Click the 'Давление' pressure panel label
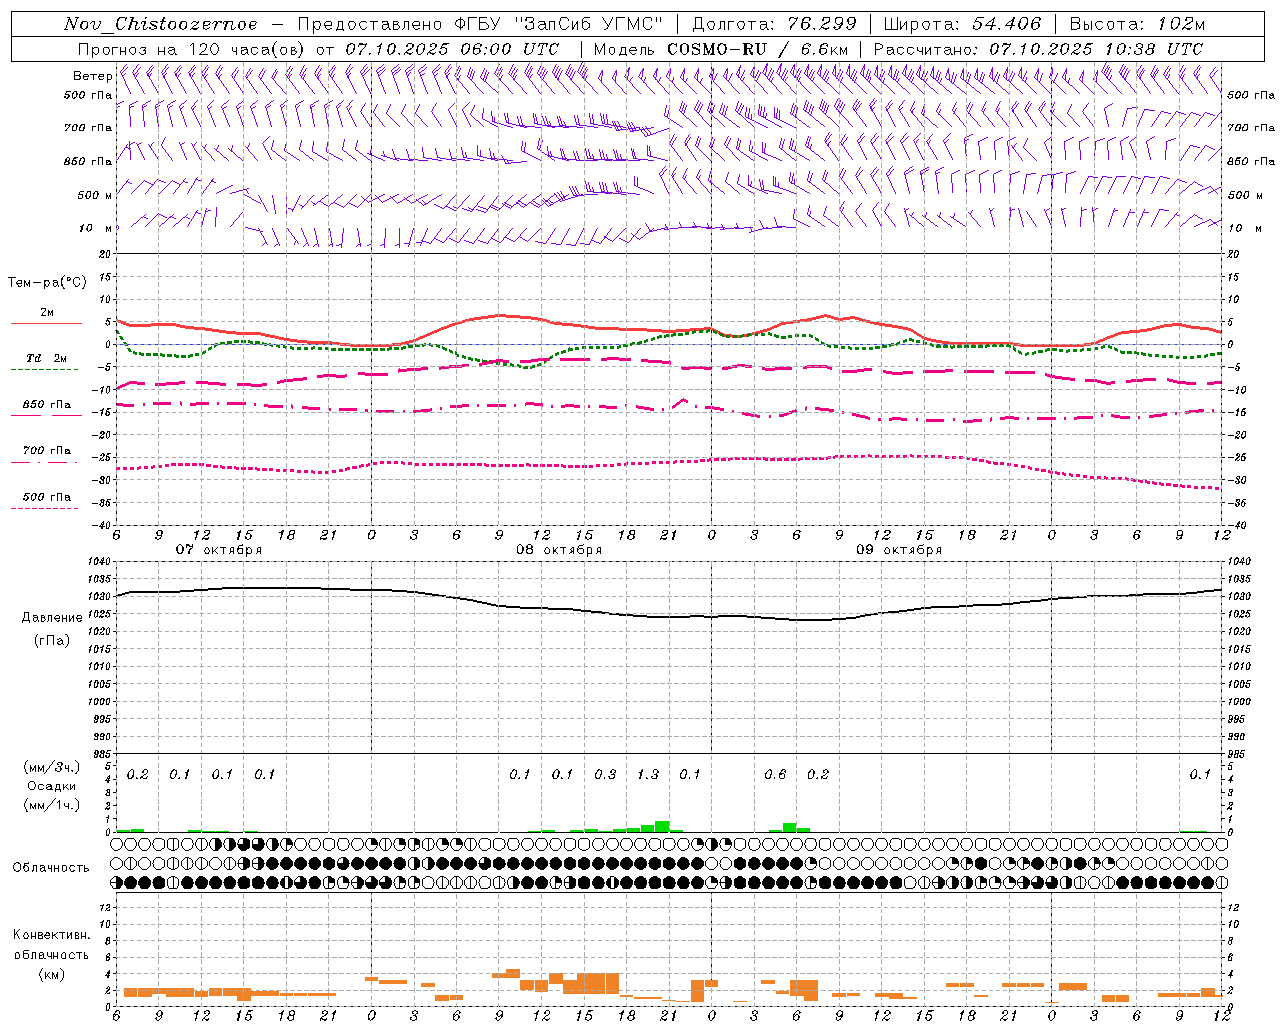The width and height of the screenshot is (1280, 1024). click(51, 618)
